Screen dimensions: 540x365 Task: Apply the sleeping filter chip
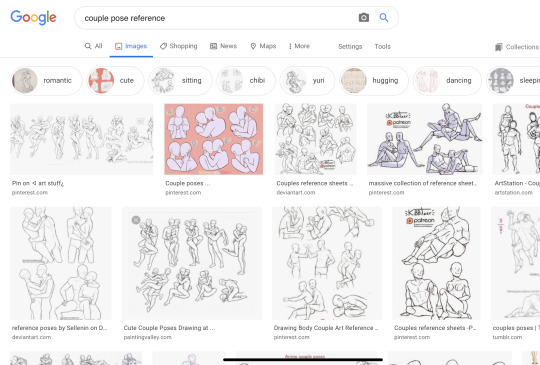pos(513,81)
